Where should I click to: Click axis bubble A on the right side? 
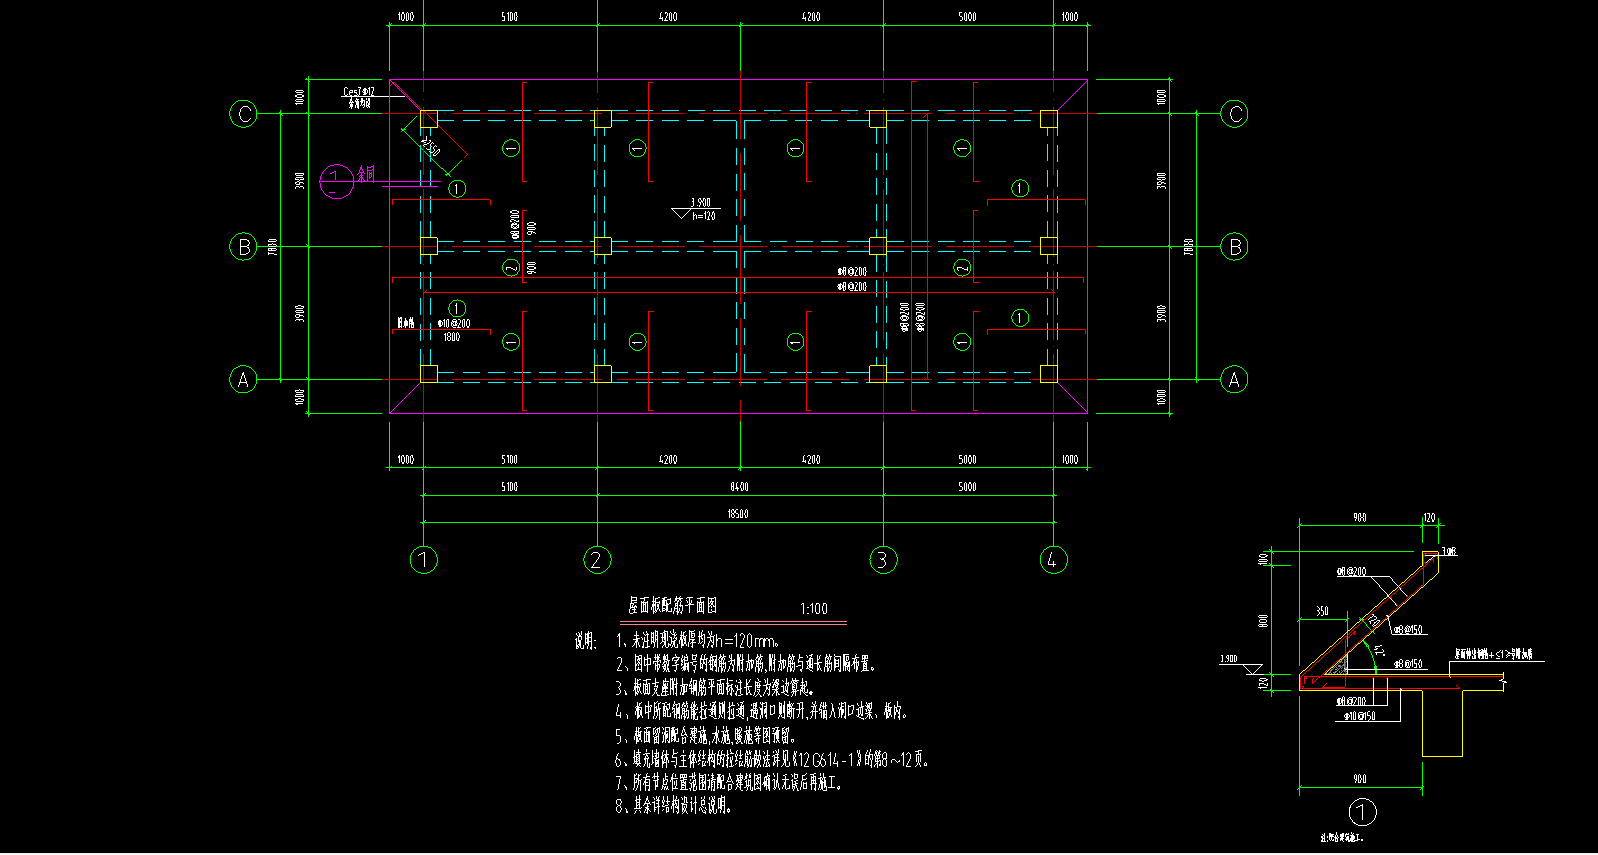1234,380
